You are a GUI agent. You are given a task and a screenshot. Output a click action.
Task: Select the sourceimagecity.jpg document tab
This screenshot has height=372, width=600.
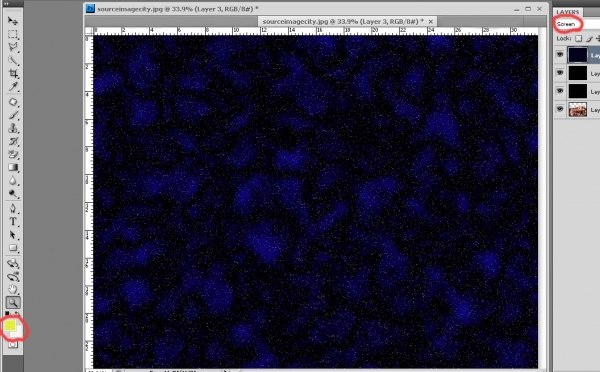tap(343, 21)
